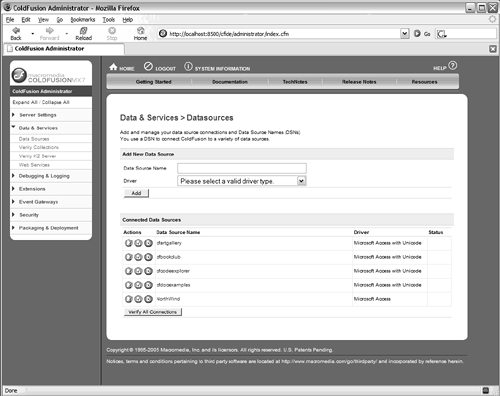Image resolution: width=500 pixels, height=396 pixels.
Task: Collapse the Data & Services section
Action: pyautogui.click(x=14, y=127)
